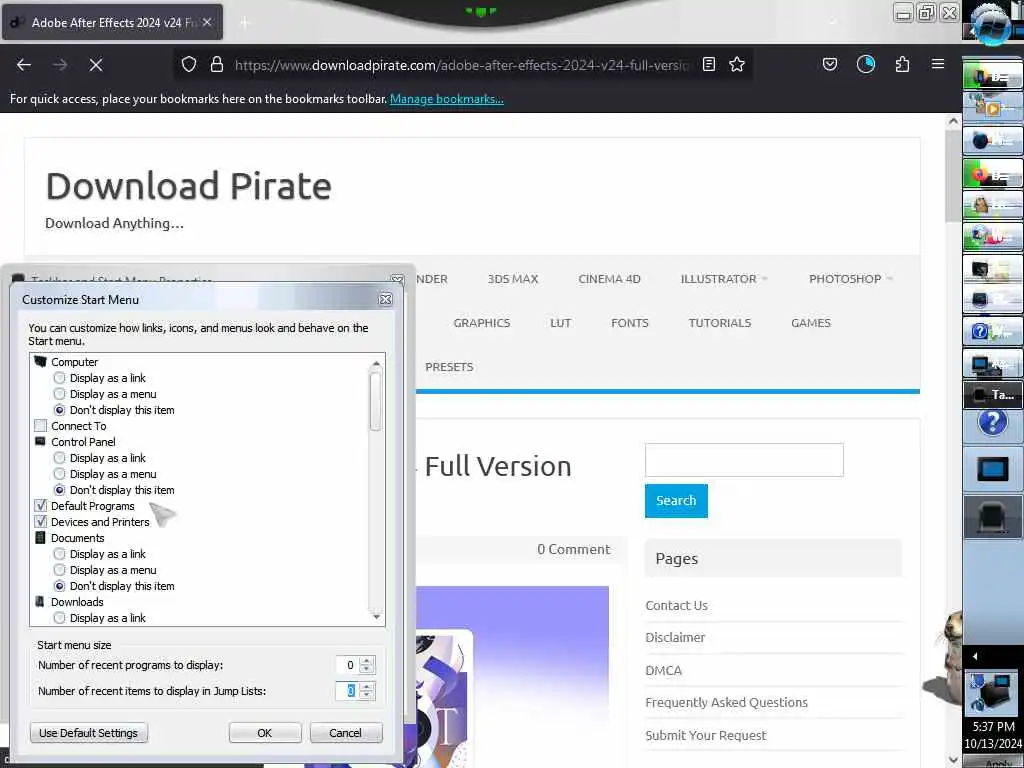The width and height of the screenshot is (1024, 768).
Task: Select the 'Ta...' taskbar window button
Action: [993, 394]
